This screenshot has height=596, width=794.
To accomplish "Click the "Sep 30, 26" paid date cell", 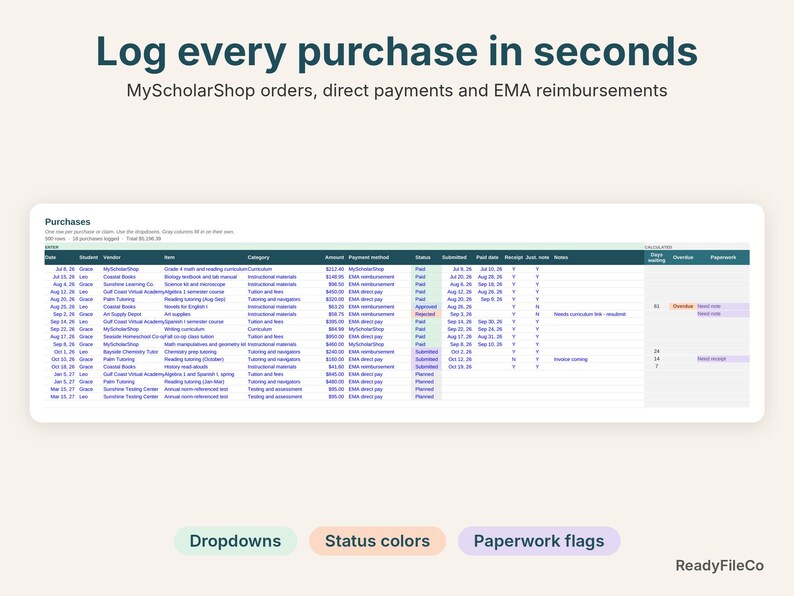I will [x=490, y=322].
